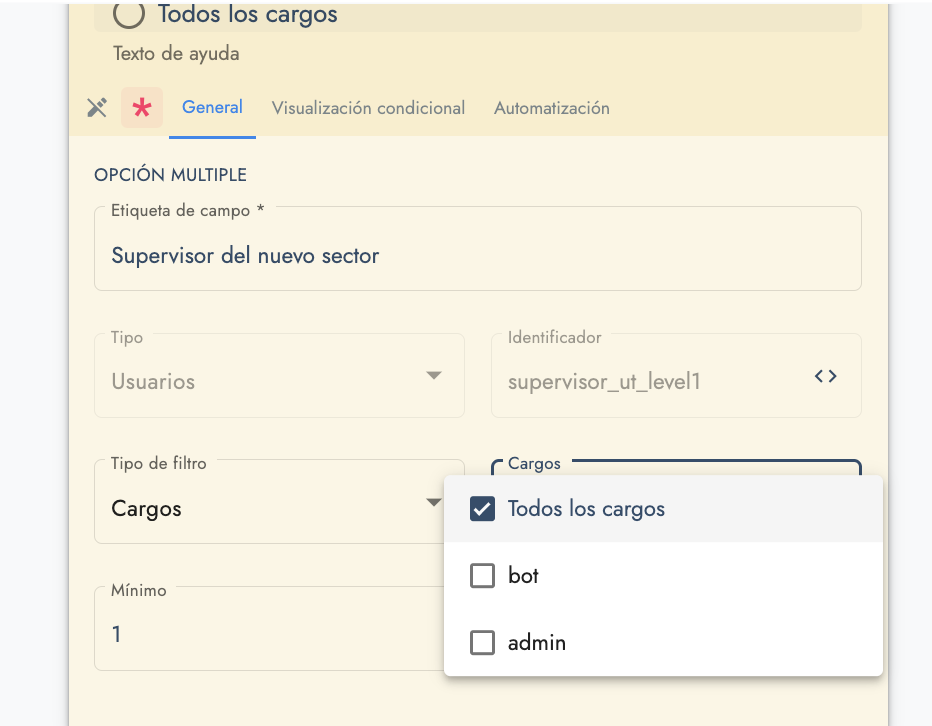Image resolution: width=932 pixels, height=726 pixels.
Task: Select the "General" tab
Action: [x=212, y=107]
